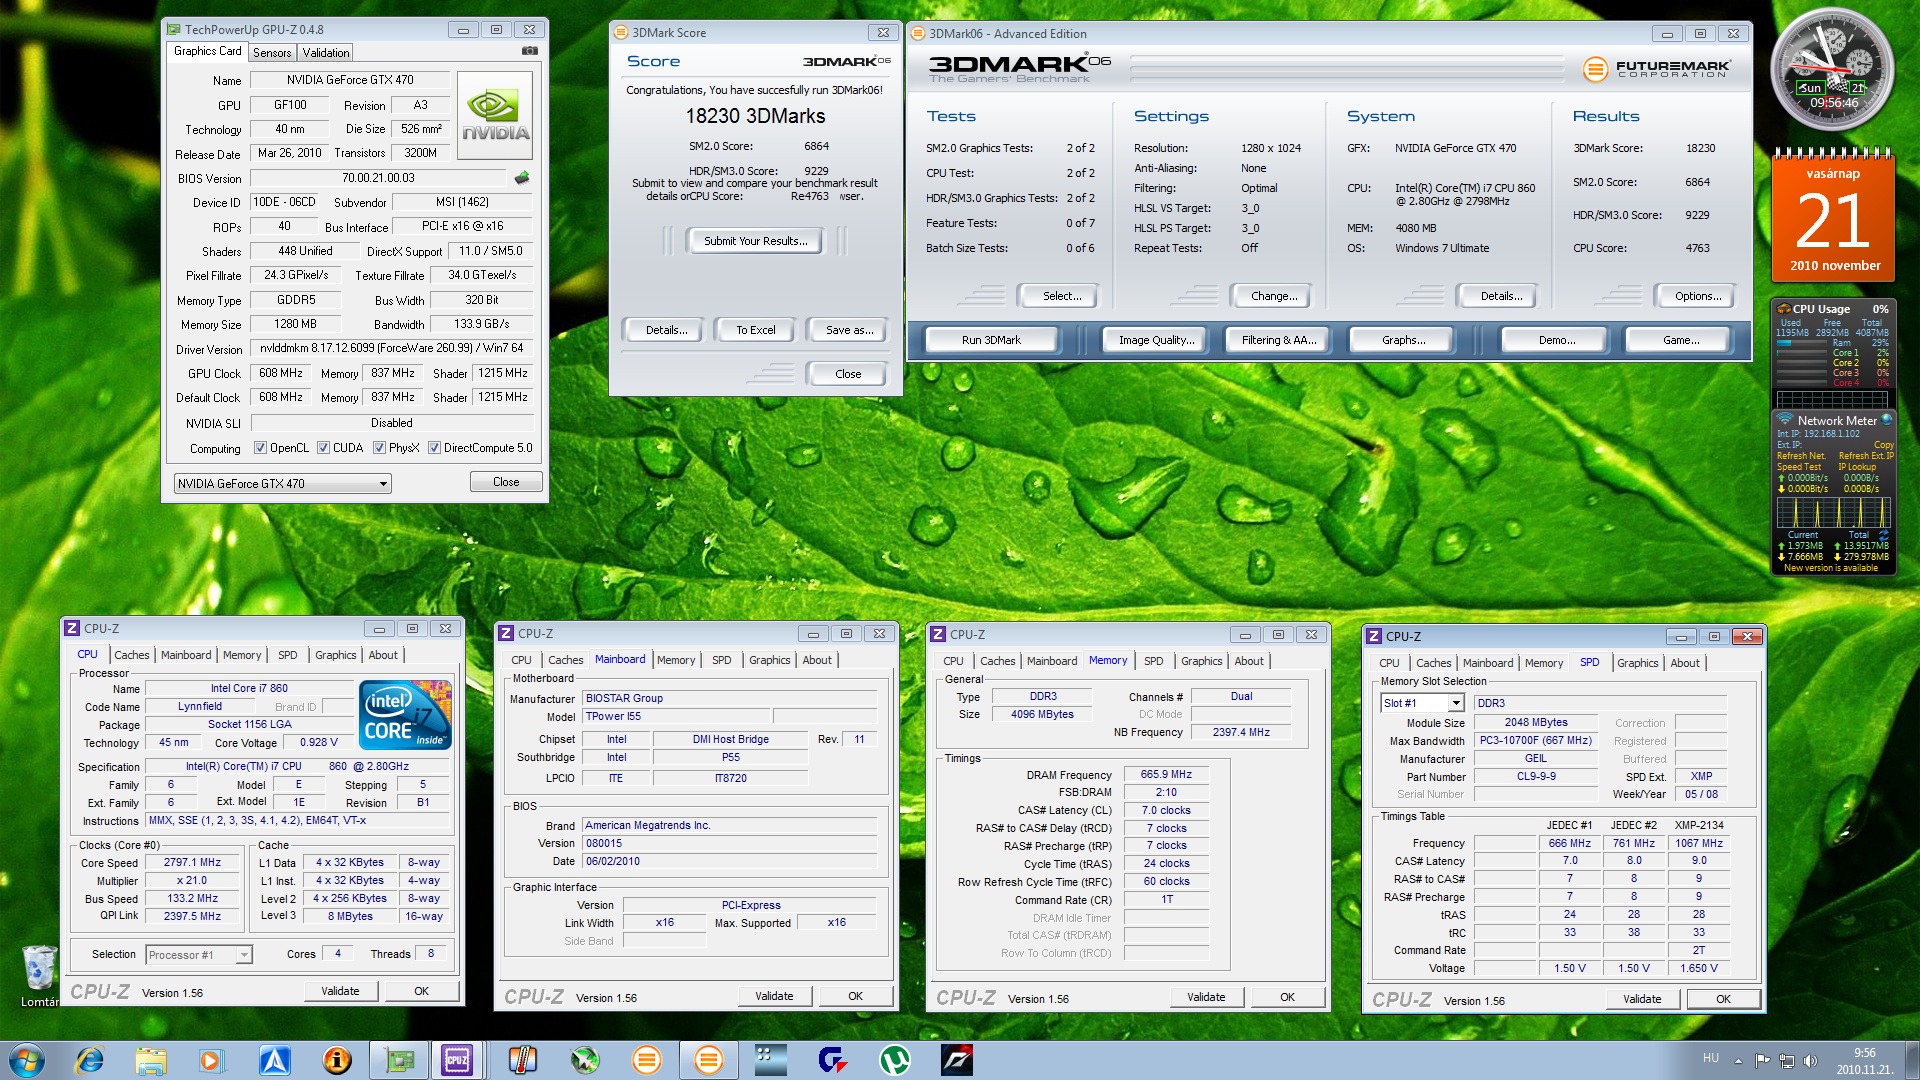The height and width of the screenshot is (1080, 1920).
Task: Switch to the Sensors tab in GPU-Z
Action: pos(272,53)
